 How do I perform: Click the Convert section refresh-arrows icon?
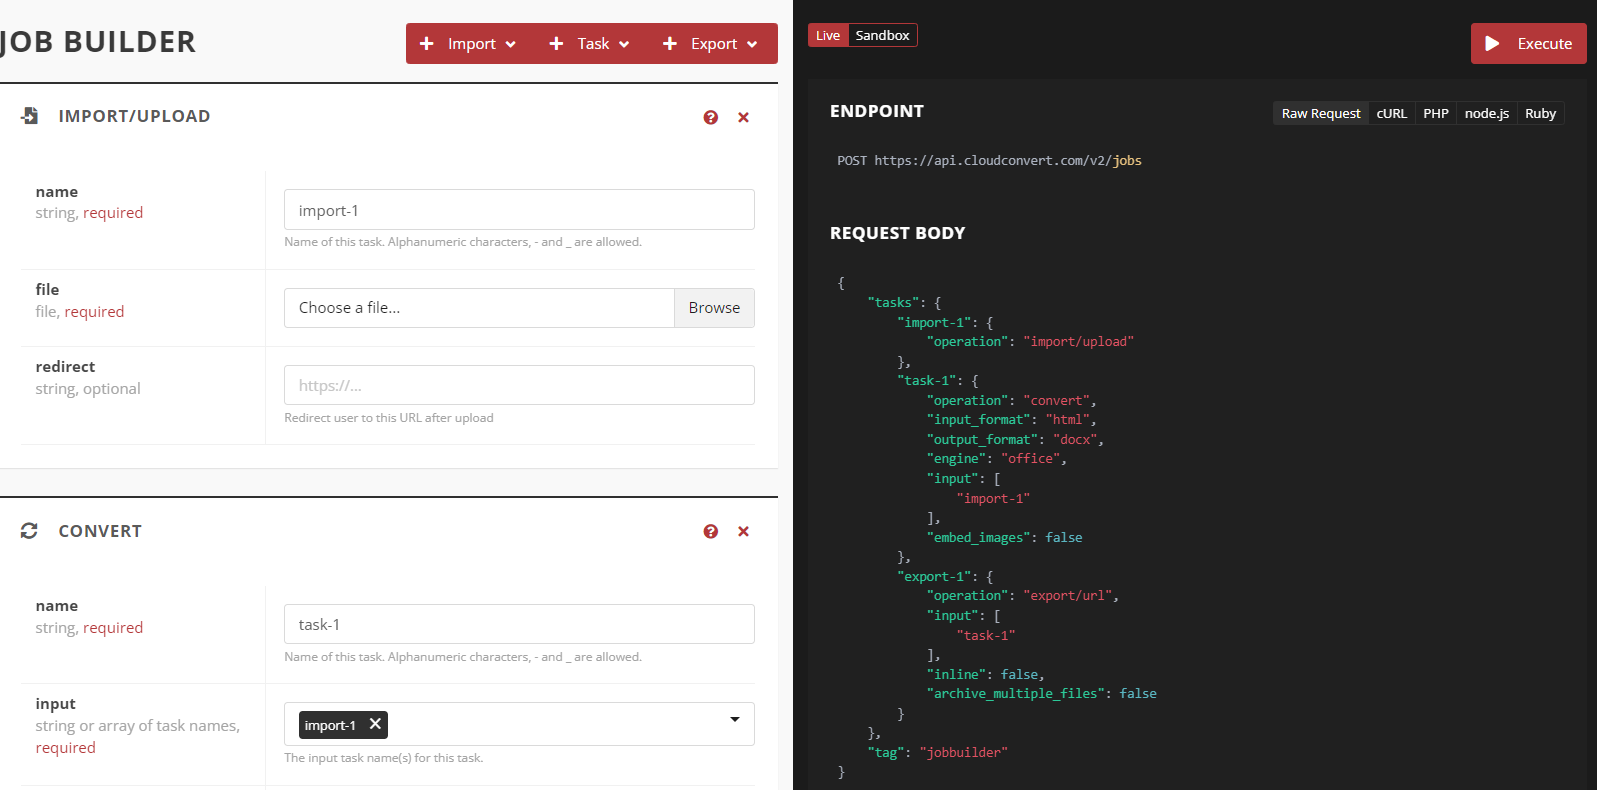pos(29,531)
